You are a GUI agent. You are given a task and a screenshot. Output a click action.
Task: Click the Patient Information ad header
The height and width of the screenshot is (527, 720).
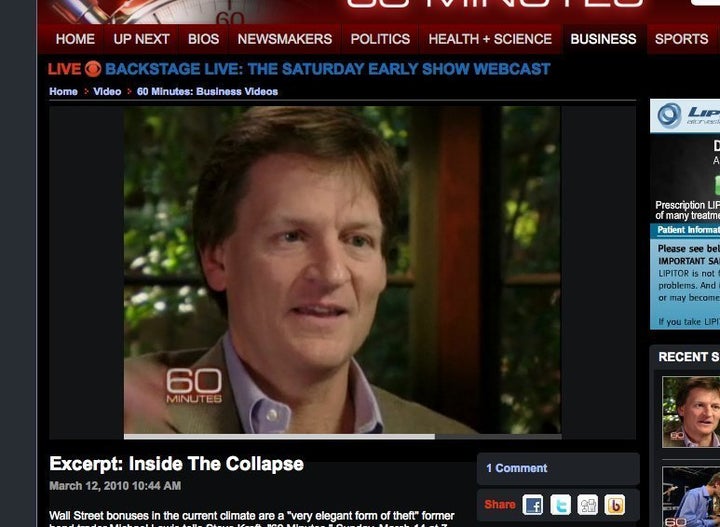pyautogui.click(x=686, y=230)
